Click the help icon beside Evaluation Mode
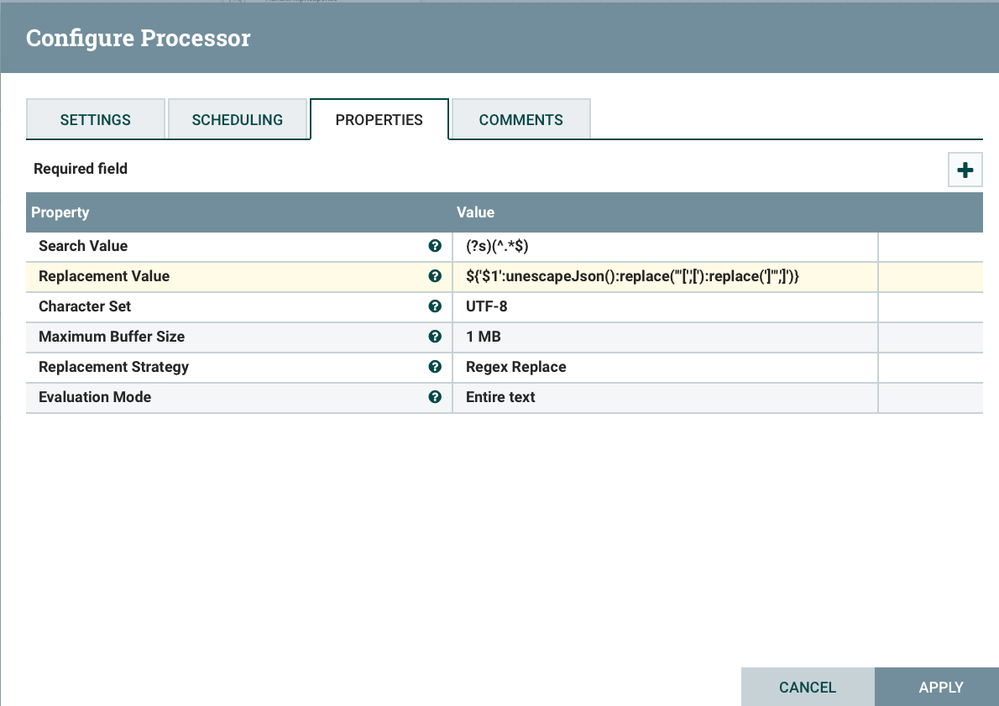The width and height of the screenshot is (999, 706). [x=435, y=397]
